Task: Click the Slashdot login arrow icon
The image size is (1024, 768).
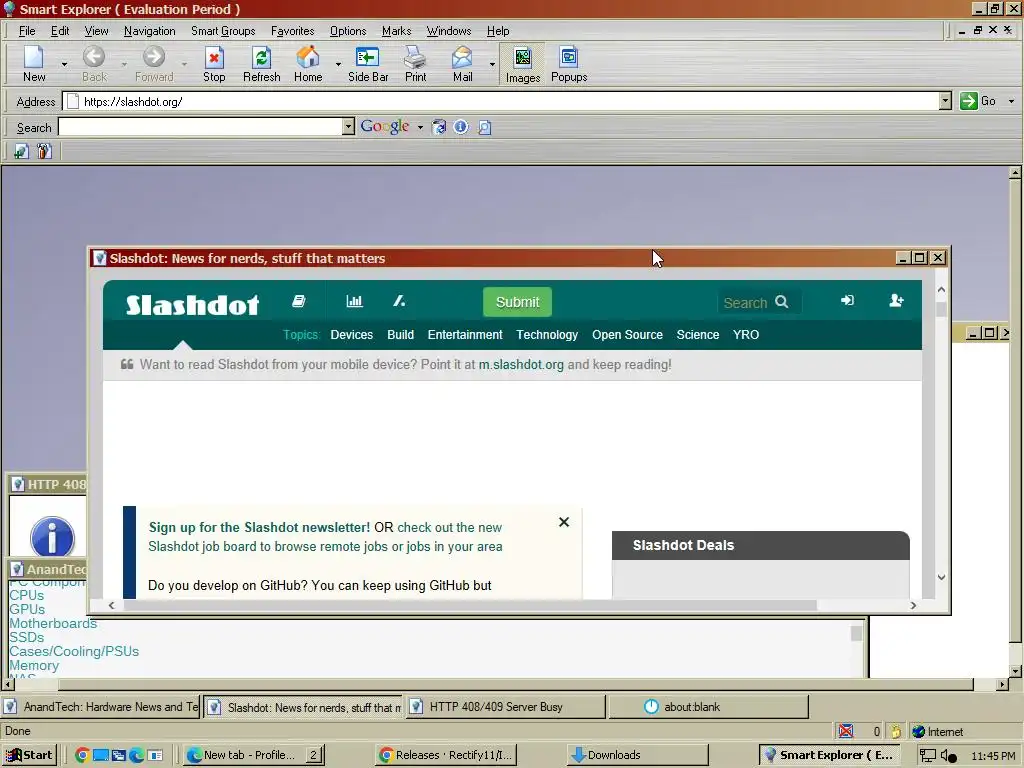Action: coord(847,300)
